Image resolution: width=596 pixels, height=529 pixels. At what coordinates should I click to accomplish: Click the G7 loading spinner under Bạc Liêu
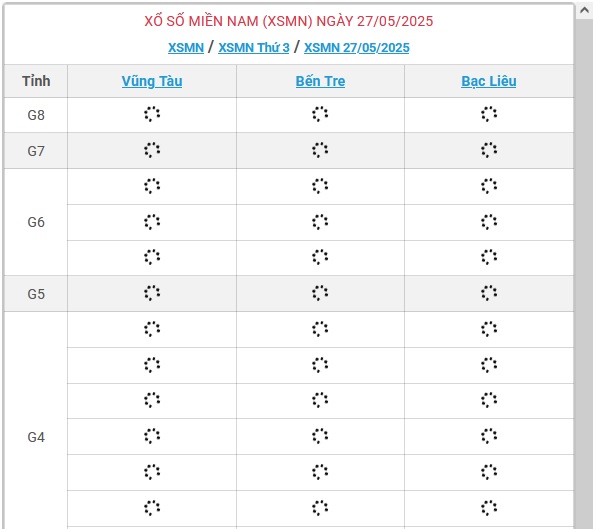click(489, 150)
